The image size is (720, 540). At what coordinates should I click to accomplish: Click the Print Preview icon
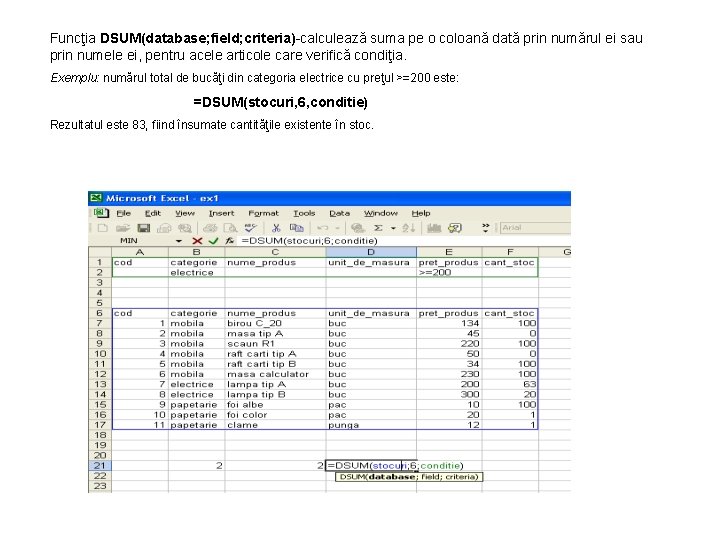click(x=230, y=228)
